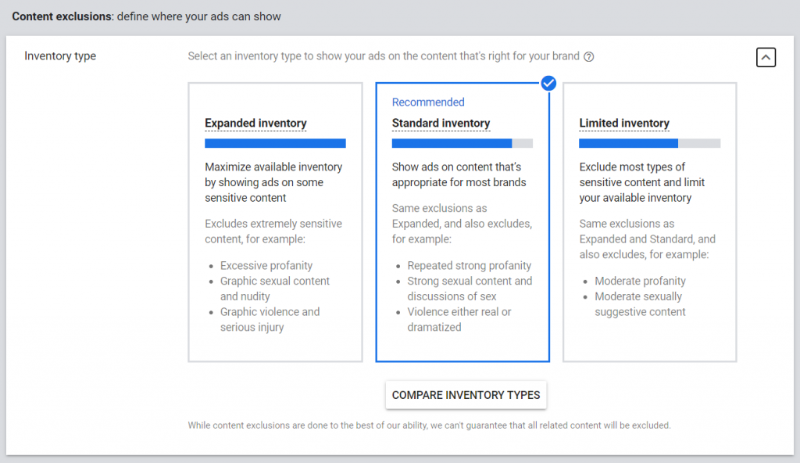This screenshot has width=800, height=463.
Task: Click the content exclusions disclaimer text
Action: coord(429,425)
